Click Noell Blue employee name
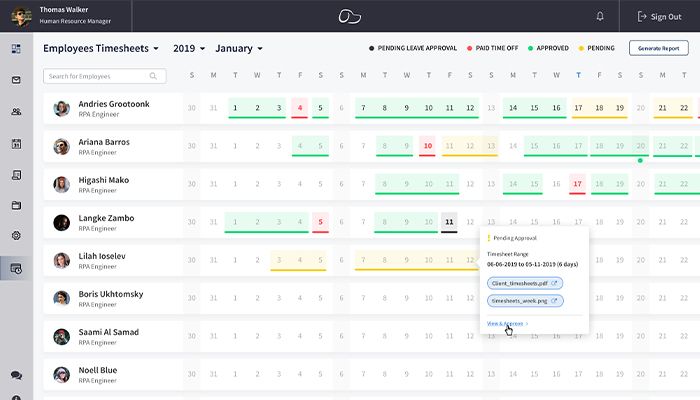Image resolution: width=700 pixels, height=400 pixels. pos(98,370)
